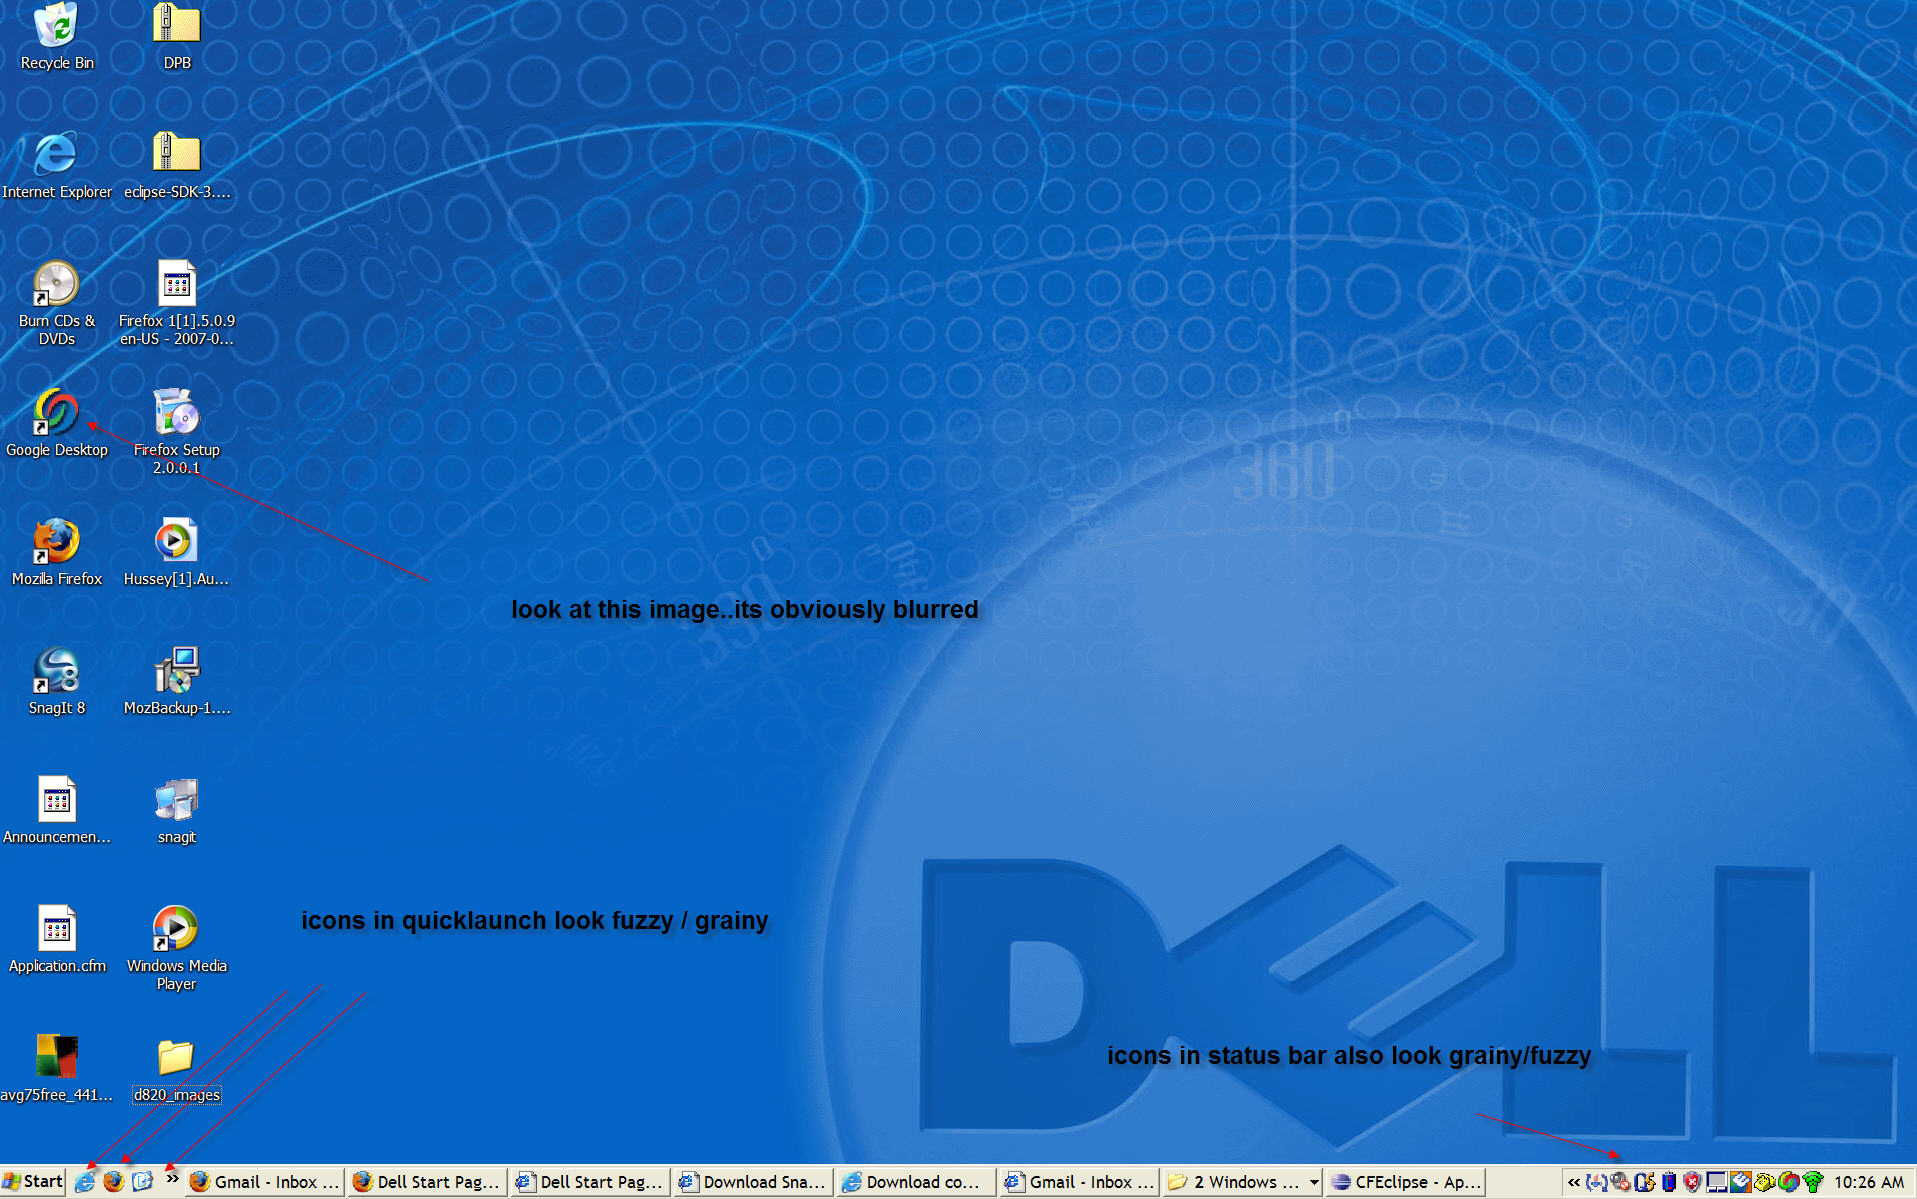This screenshot has height=1199, width=1917.
Task: Launch Internet Explorer from Quick Launch
Action: (x=85, y=1182)
